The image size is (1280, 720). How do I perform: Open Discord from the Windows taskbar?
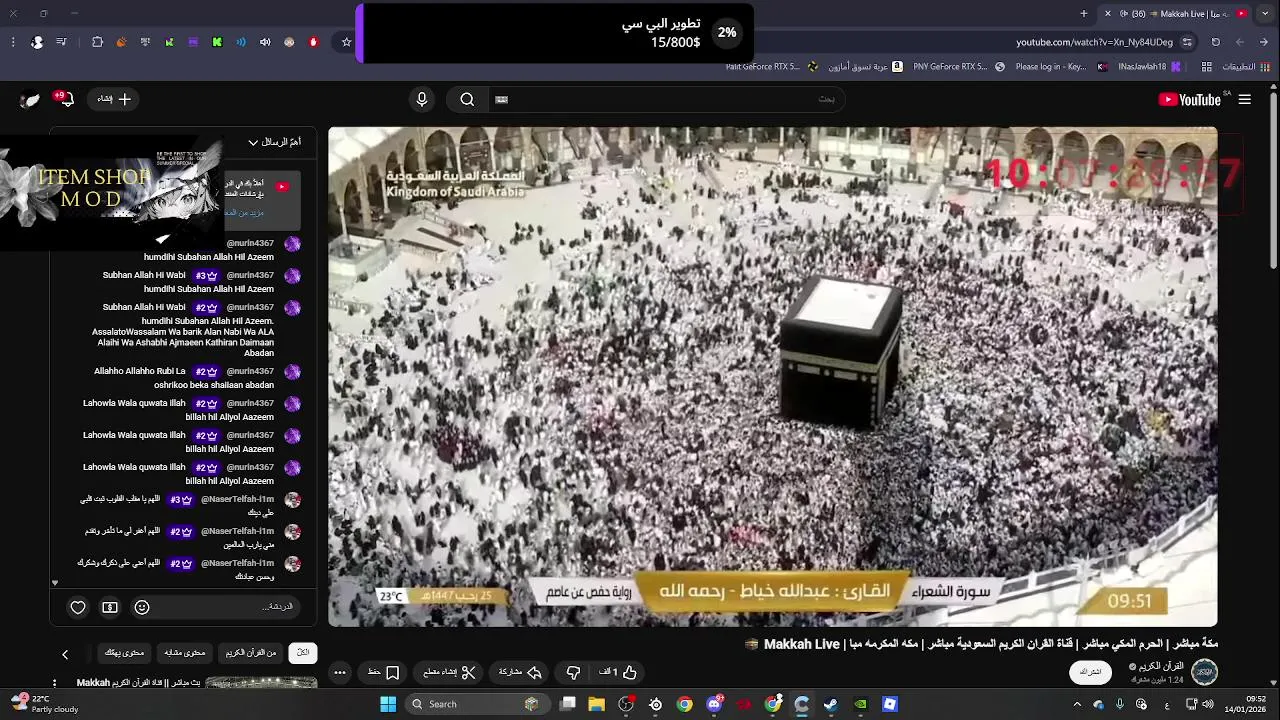click(x=714, y=704)
